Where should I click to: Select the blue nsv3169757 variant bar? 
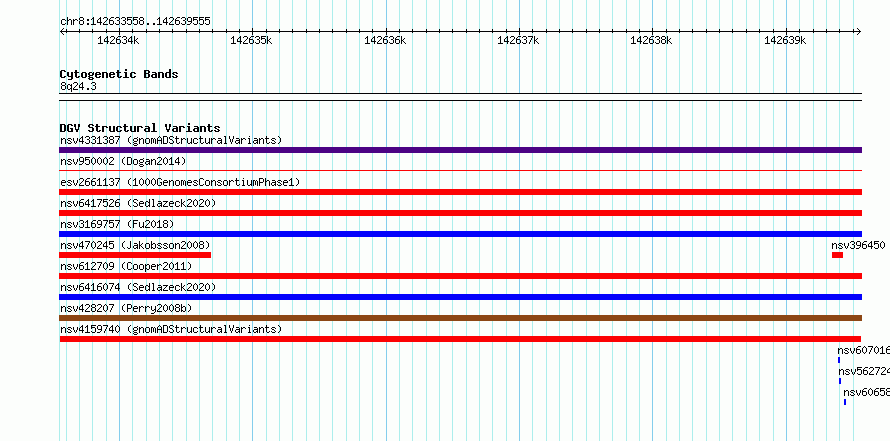click(460, 234)
